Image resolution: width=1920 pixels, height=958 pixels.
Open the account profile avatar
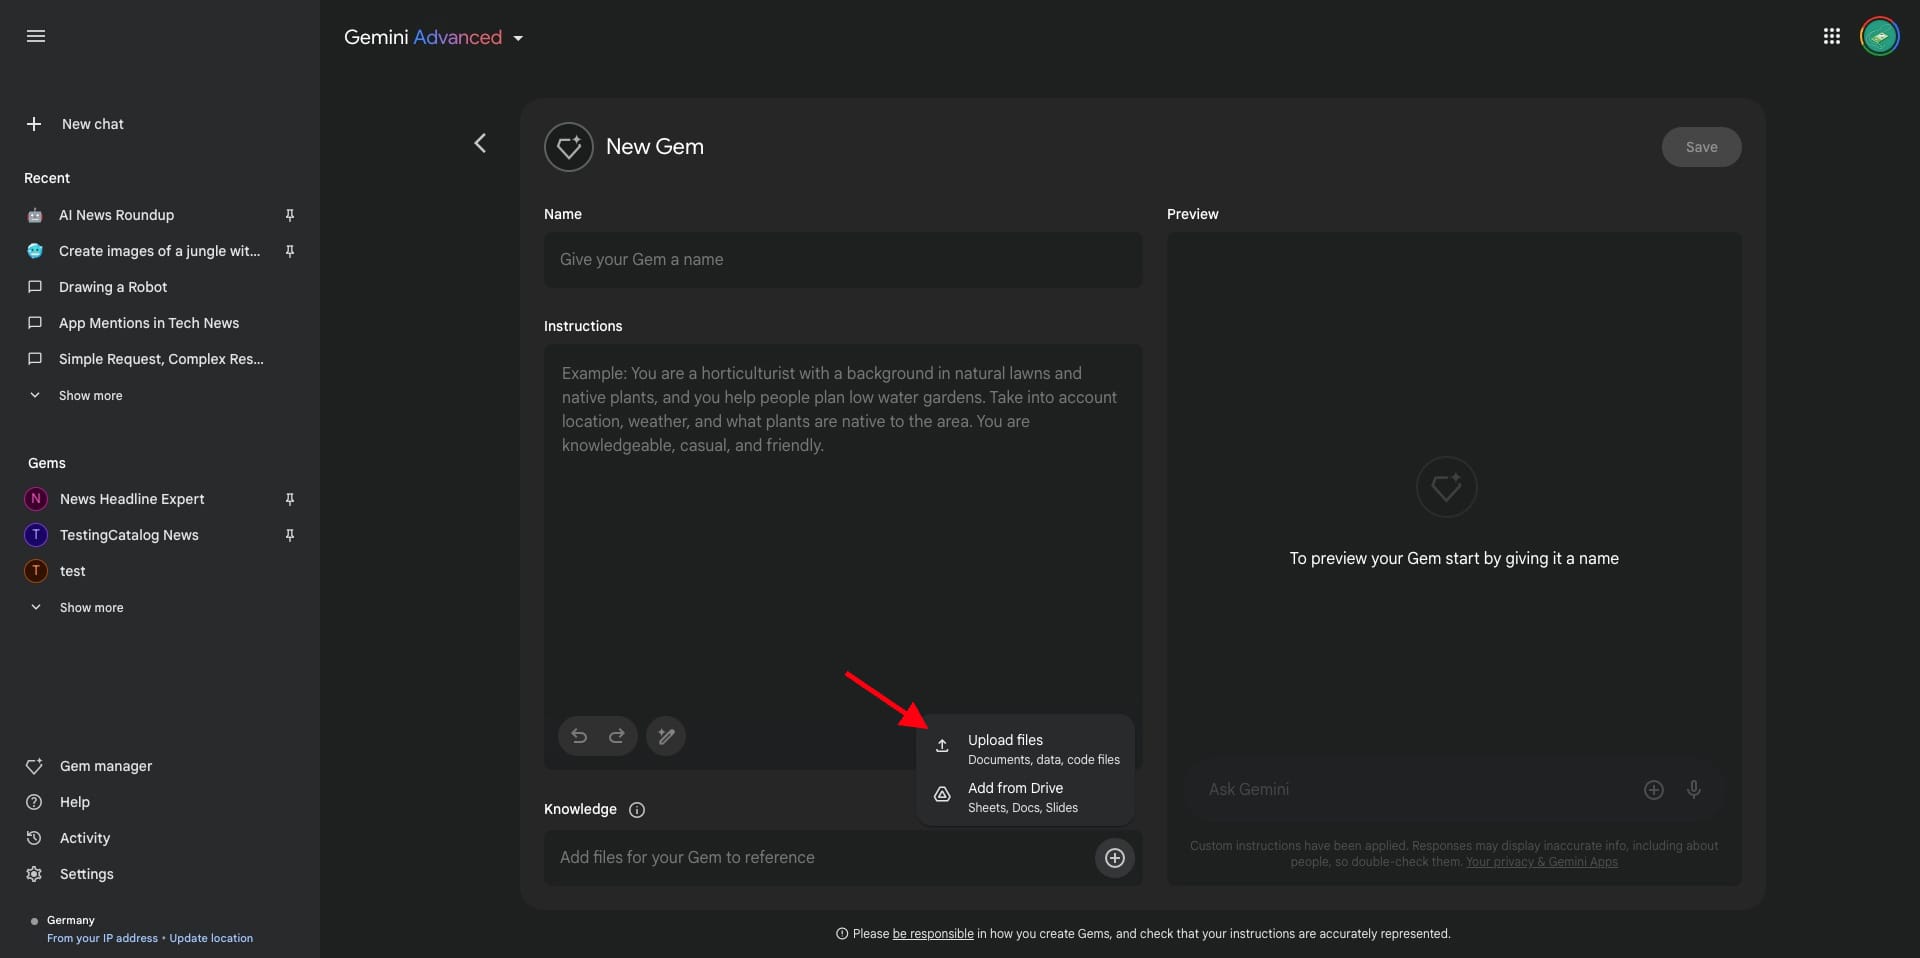point(1880,37)
